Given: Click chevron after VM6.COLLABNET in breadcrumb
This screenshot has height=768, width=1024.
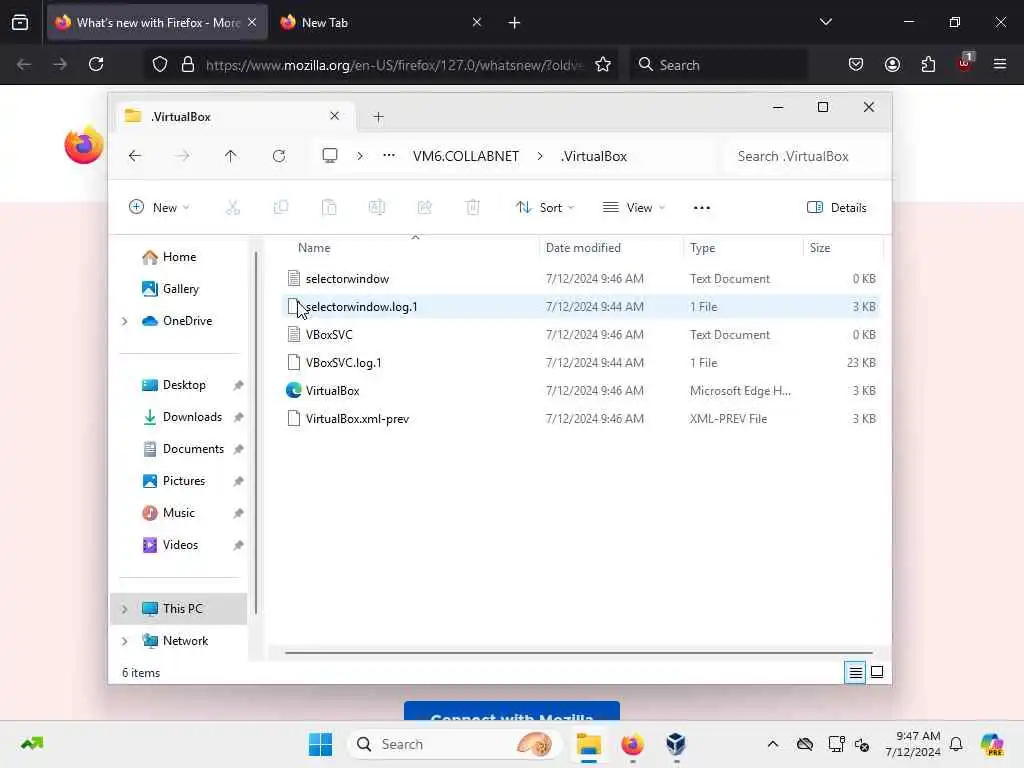Looking at the screenshot, I should [x=540, y=156].
